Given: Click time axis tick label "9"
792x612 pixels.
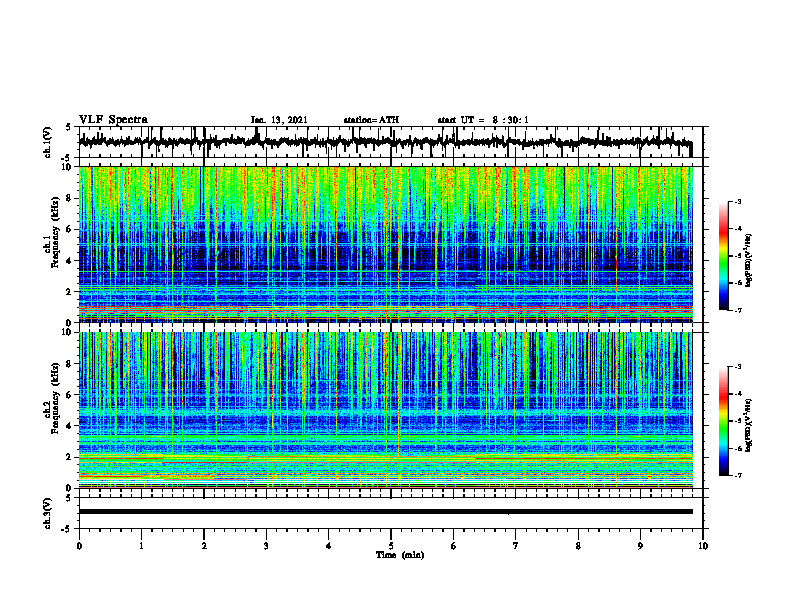Looking at the screenshot, I should point(640,546).
